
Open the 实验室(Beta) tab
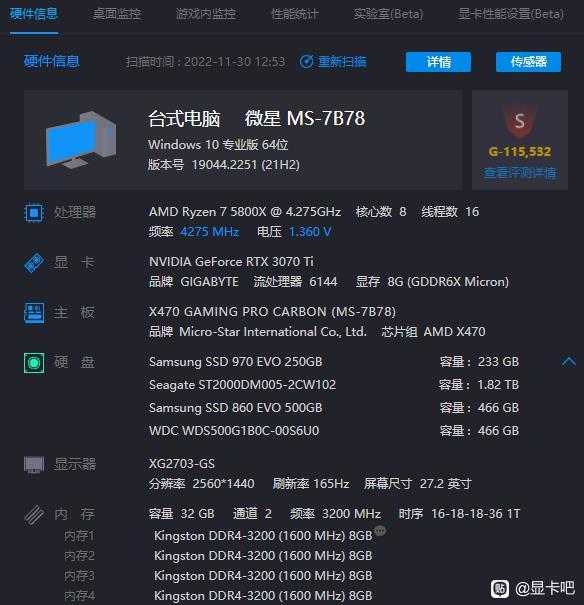pos(388,14)
